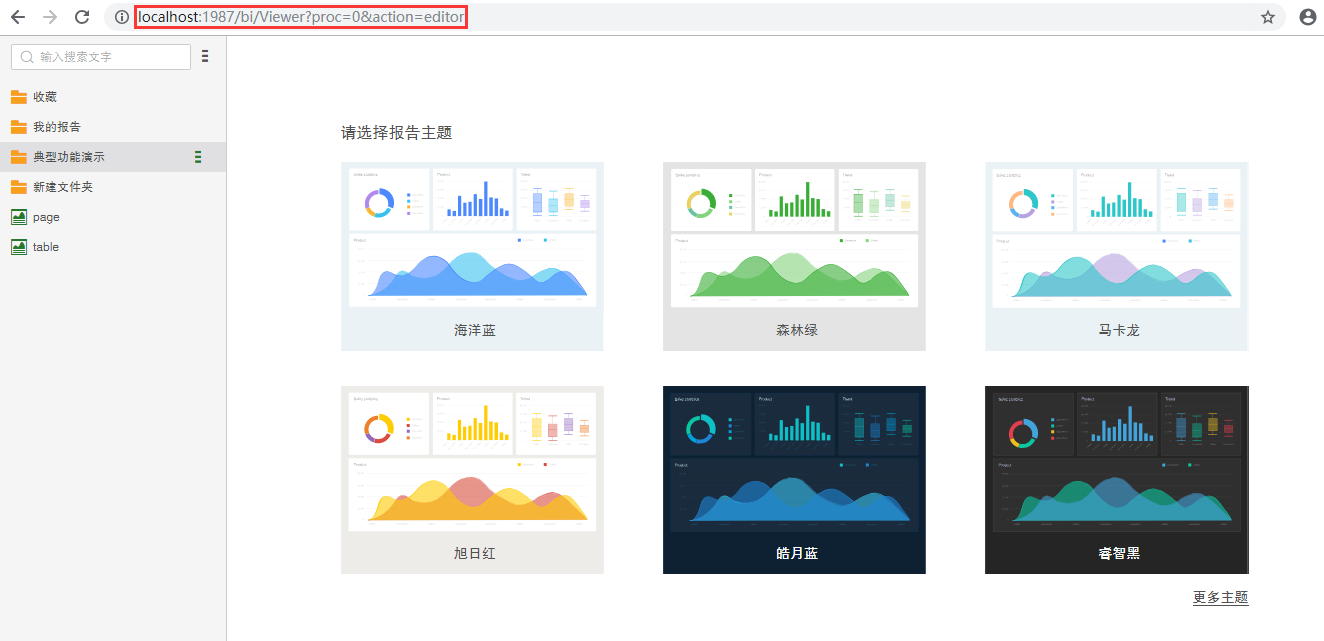Open the browser profile account icon

pos(1307,17)
